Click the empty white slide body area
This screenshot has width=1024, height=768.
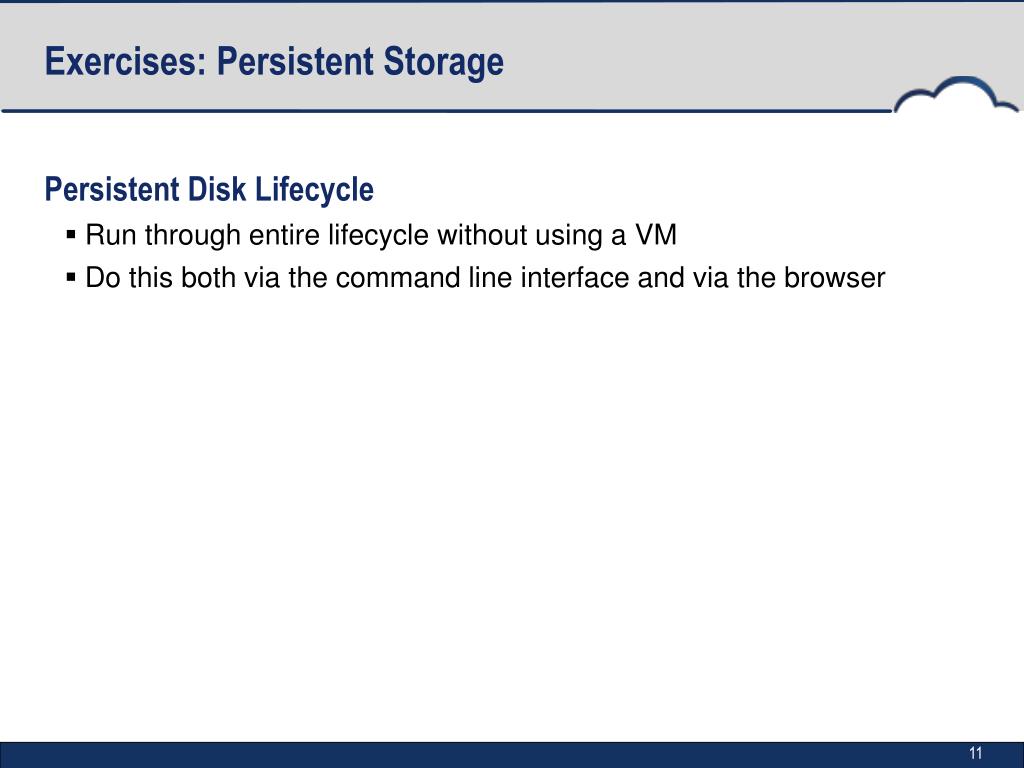(x=512, y=509)
